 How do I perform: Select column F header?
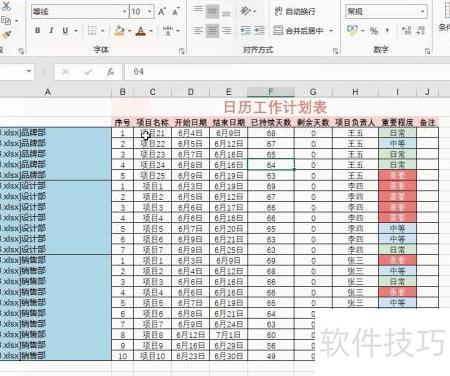[x=271, y=92]
